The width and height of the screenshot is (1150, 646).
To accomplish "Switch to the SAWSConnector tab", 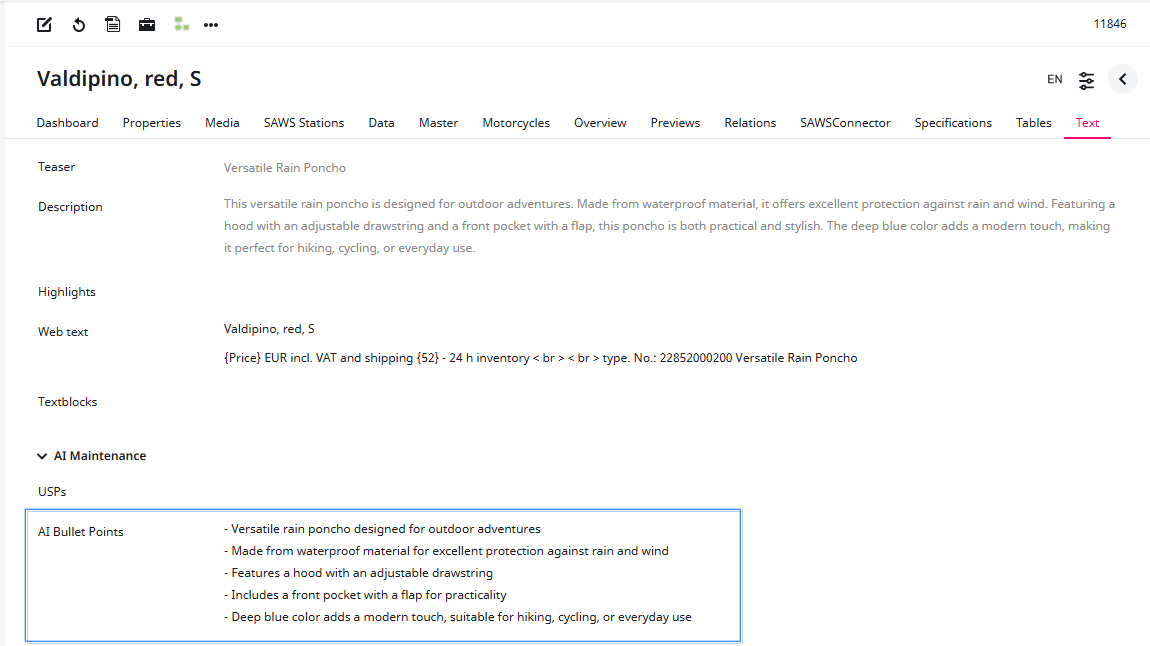I will [845, 123].
